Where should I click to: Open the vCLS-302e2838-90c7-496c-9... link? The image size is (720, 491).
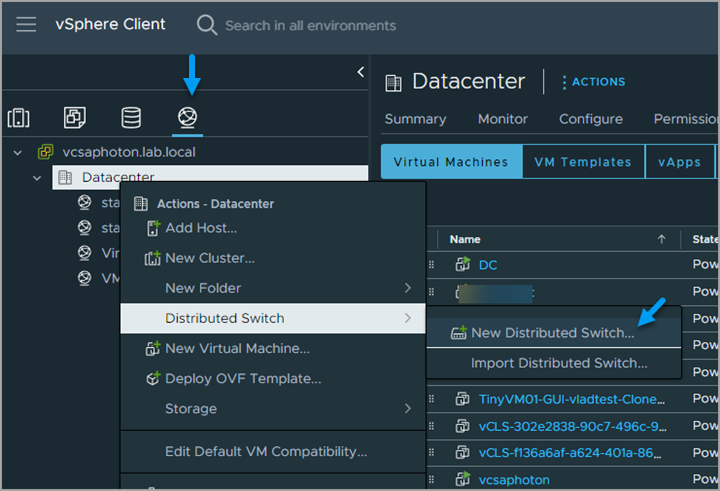pos(573,426)
